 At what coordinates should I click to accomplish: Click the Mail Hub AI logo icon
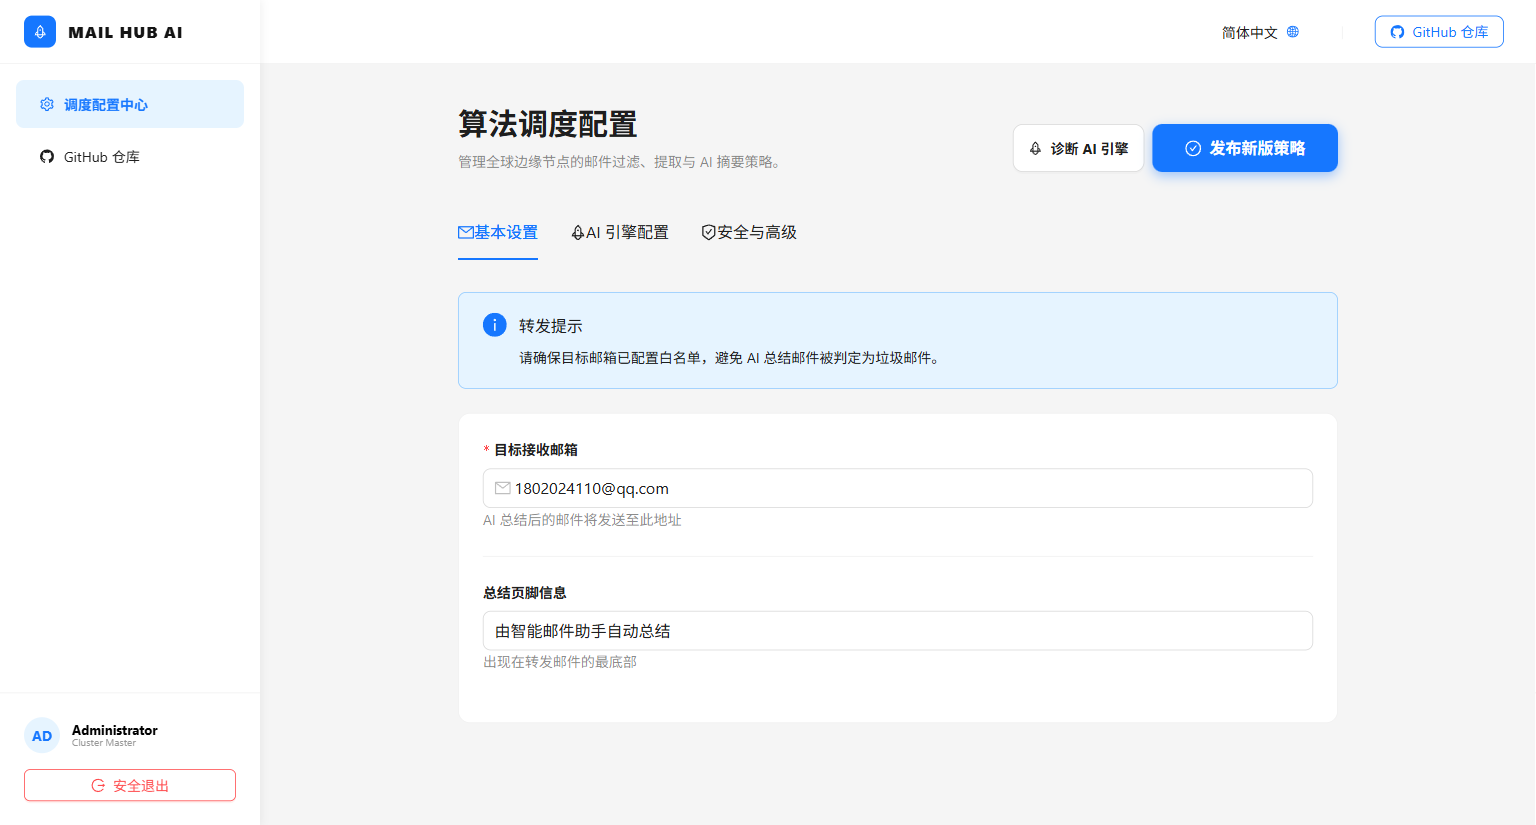point(40,31)
